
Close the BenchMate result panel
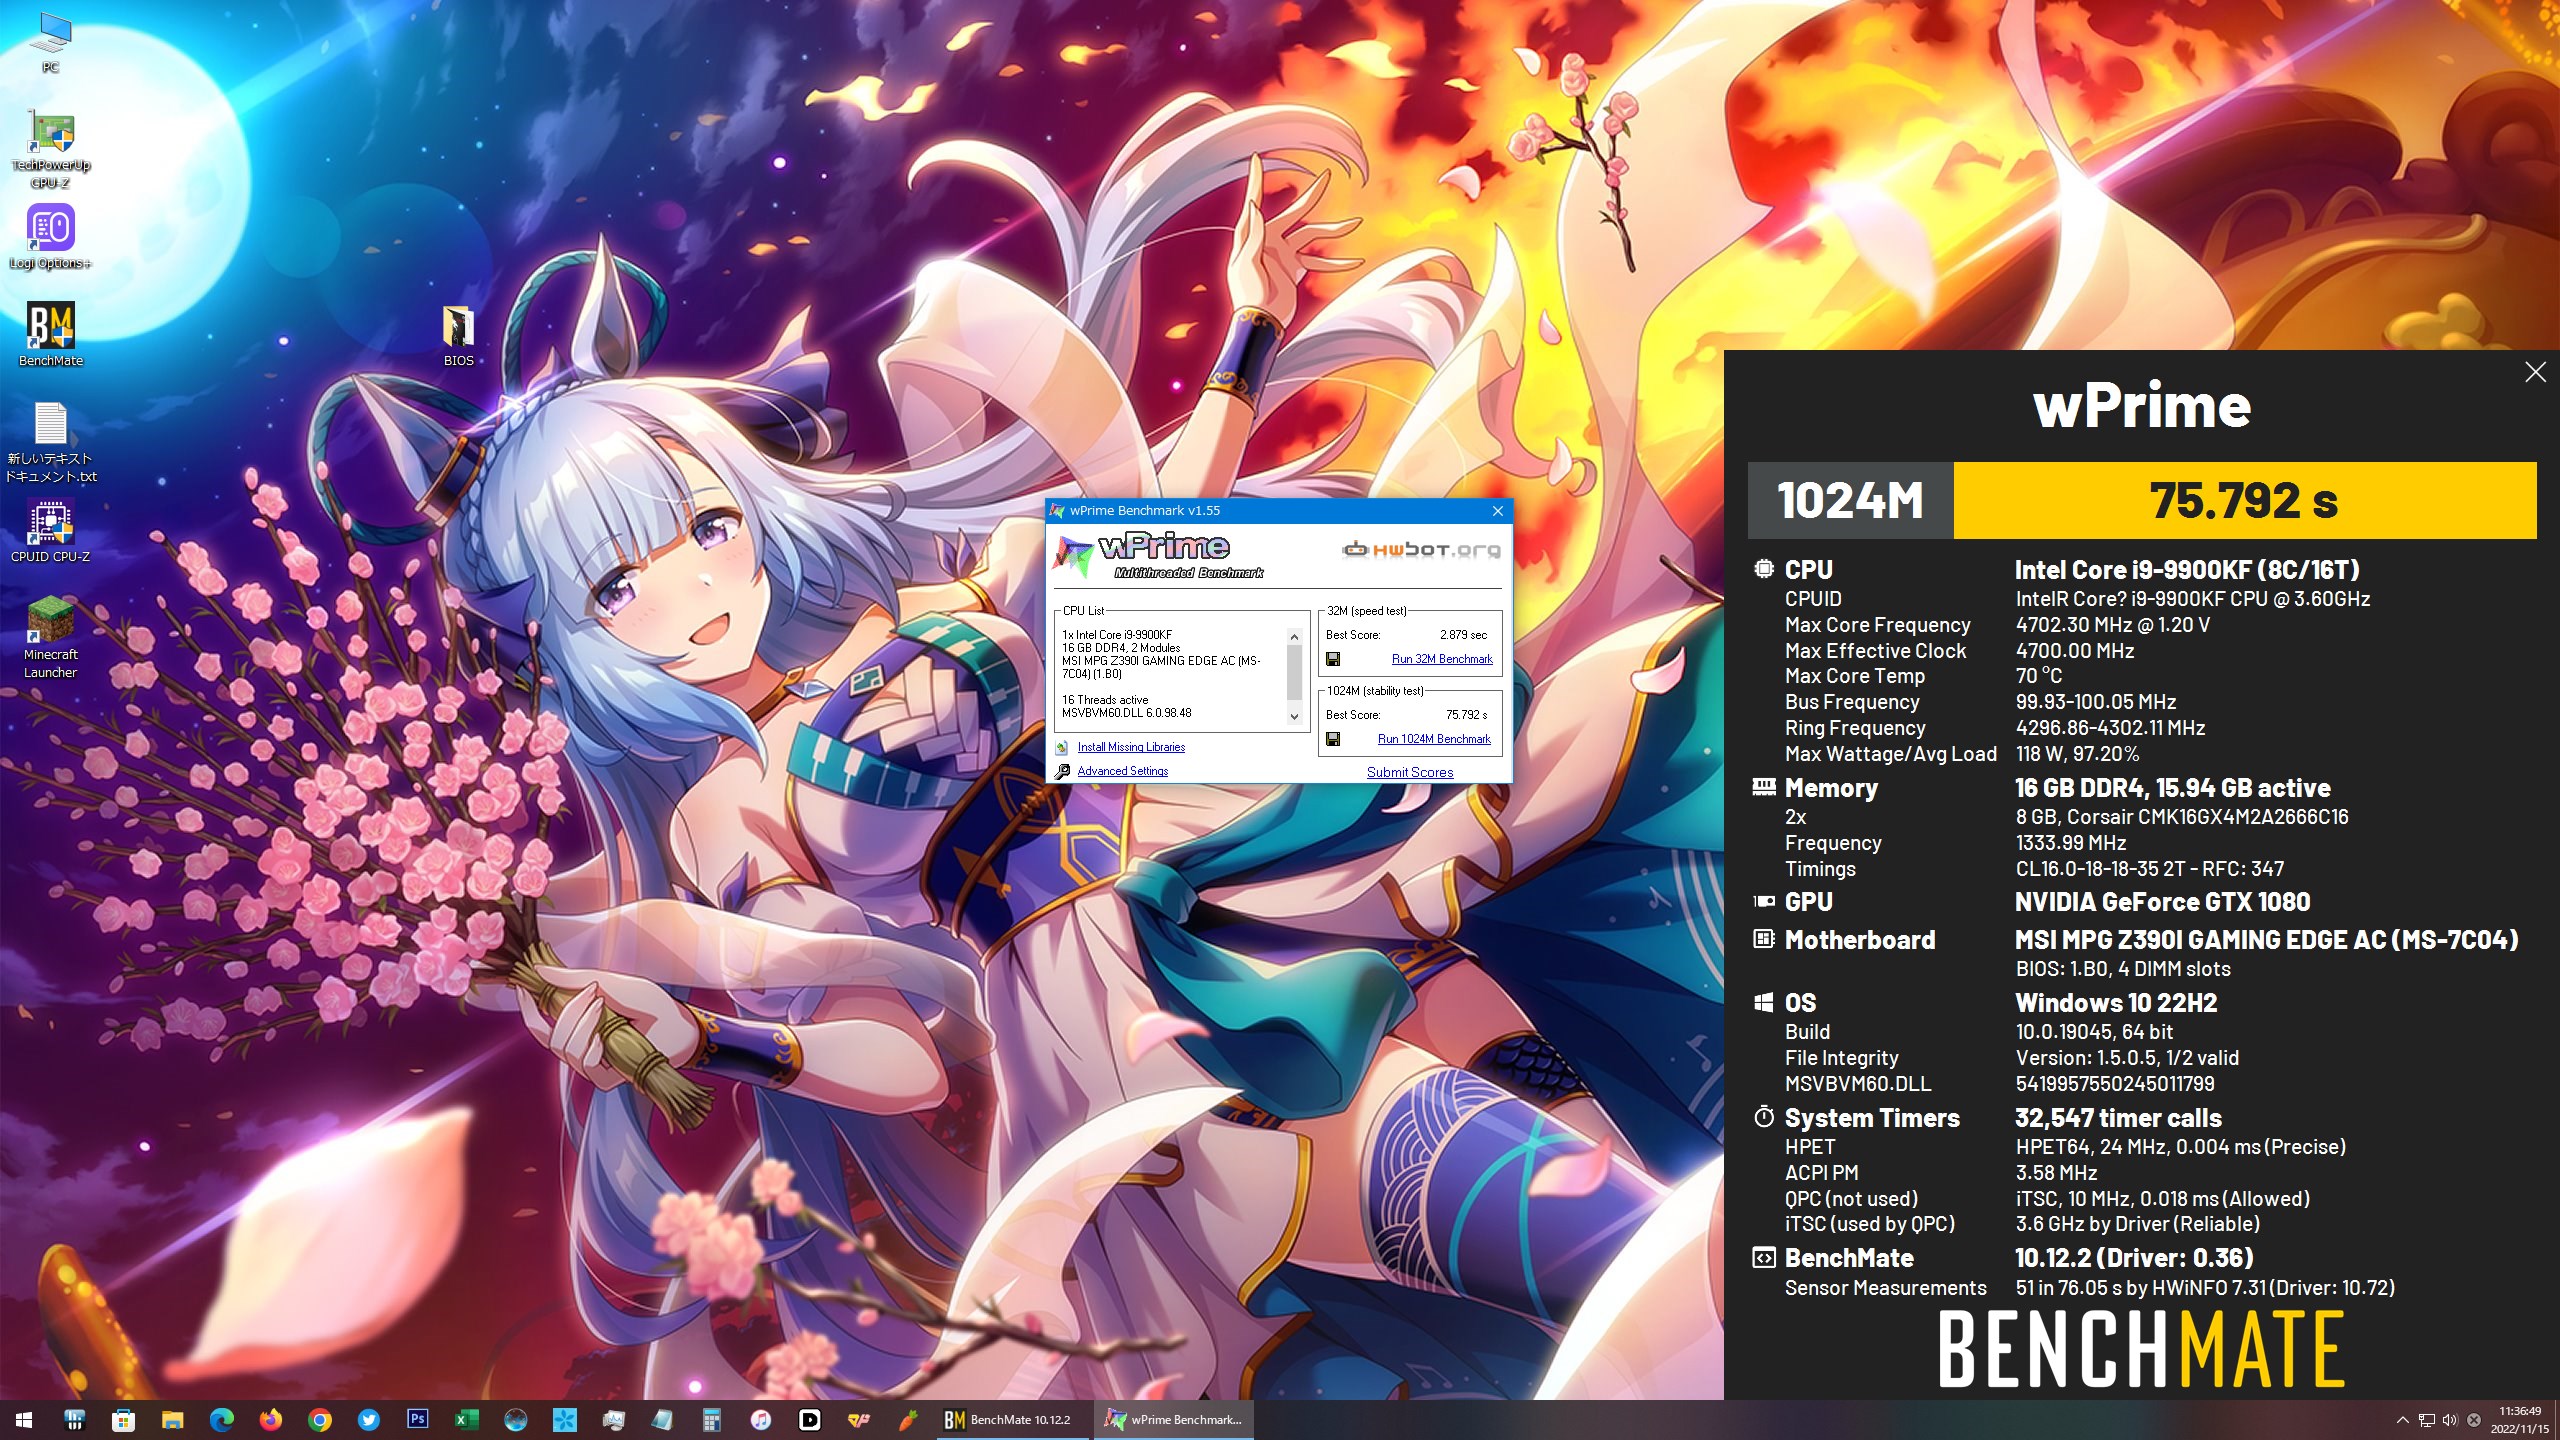[2535, 372]
